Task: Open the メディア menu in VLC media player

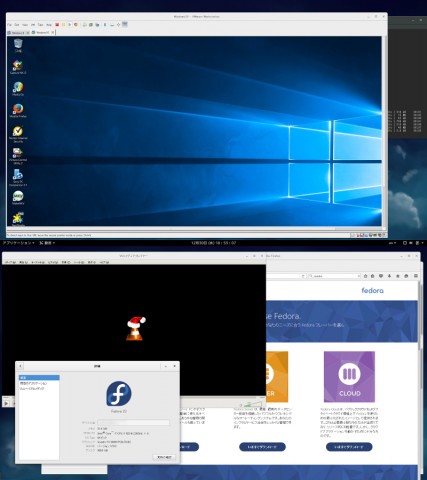Action: tap(9, 263)
